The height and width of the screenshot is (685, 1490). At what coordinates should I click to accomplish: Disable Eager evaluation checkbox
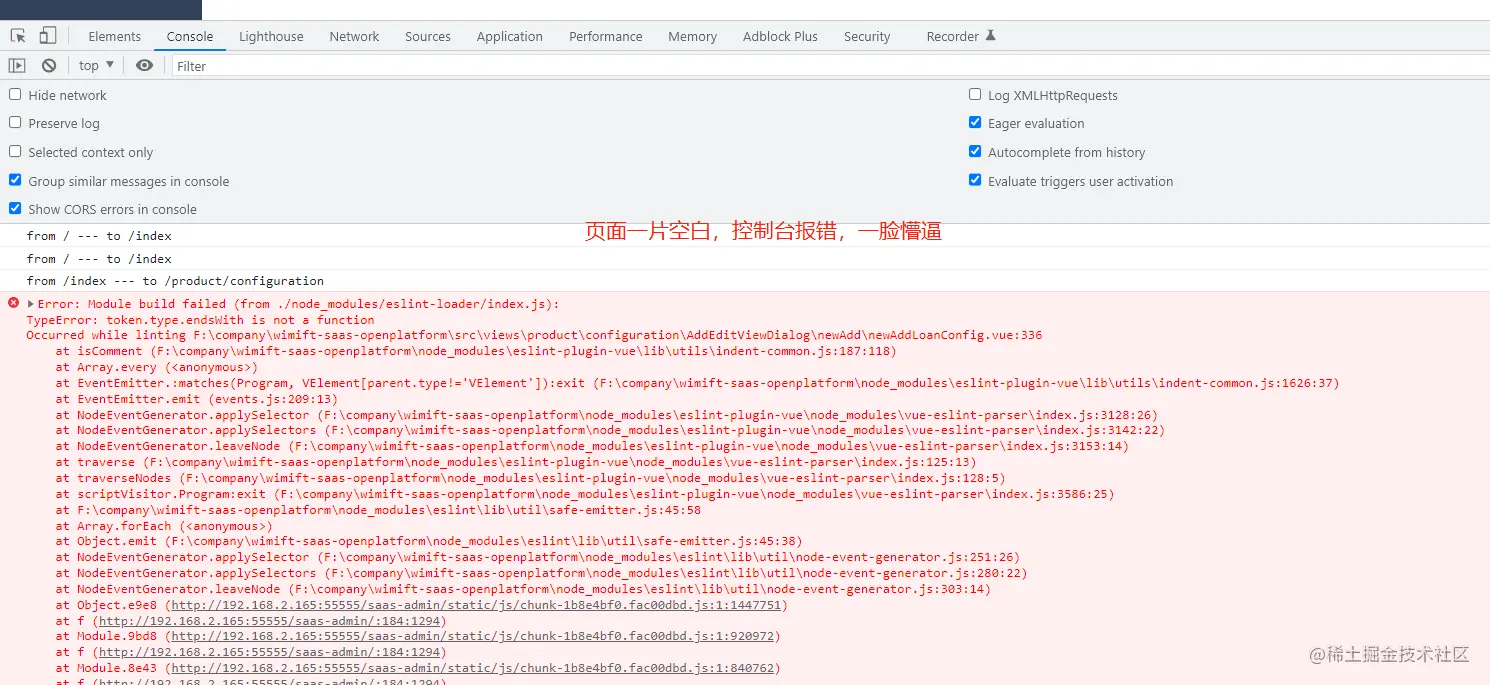point(975,122)
